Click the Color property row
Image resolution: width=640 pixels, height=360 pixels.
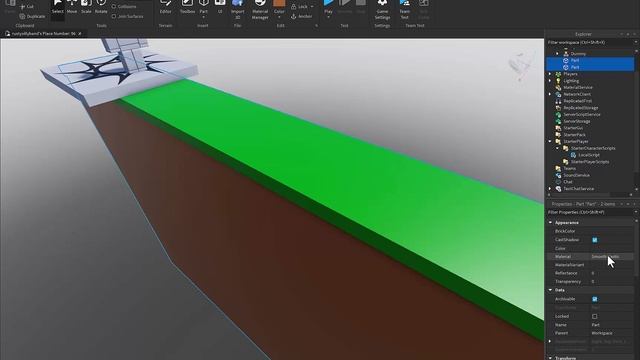click(590, 248)
